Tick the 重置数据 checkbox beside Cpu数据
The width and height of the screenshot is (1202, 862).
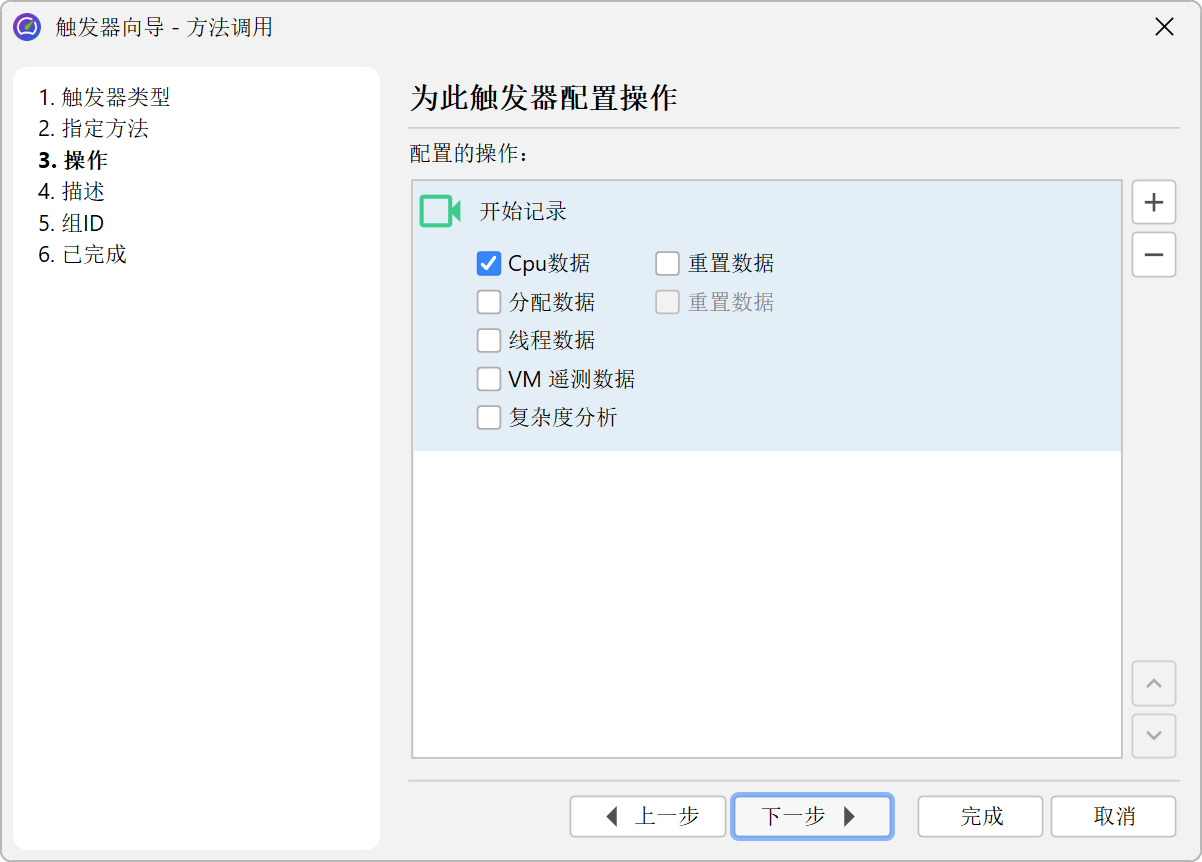pyautogui.click(x=667, y=264)
